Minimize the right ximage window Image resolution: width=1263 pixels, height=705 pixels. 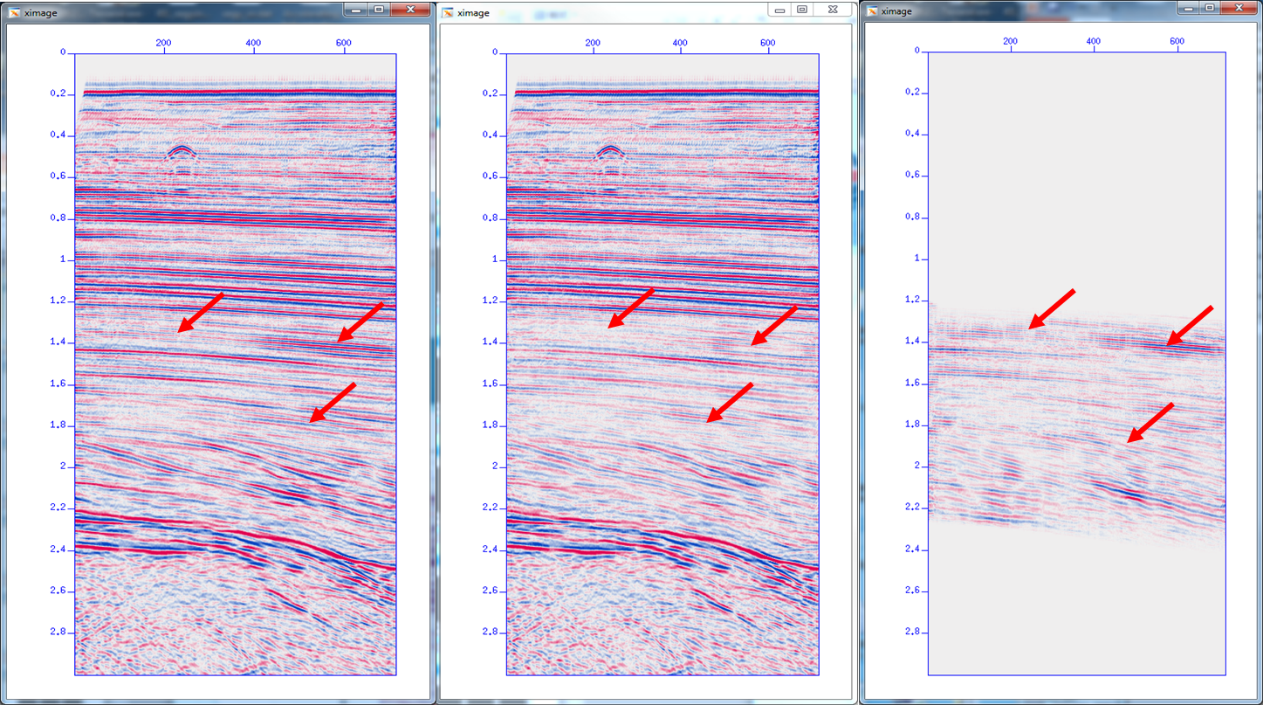click(x=1188, y=8)
